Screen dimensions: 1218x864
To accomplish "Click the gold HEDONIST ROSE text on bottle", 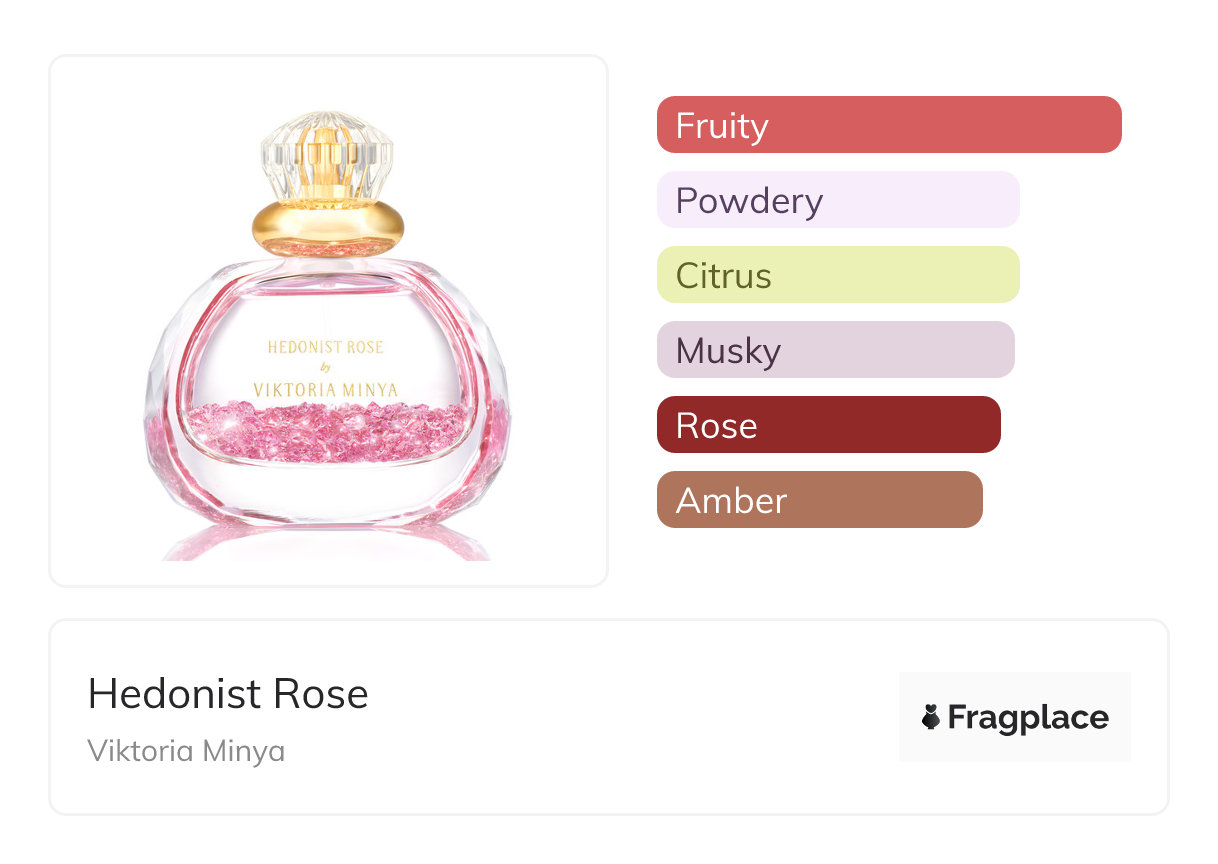I will (x=326, y=348).
